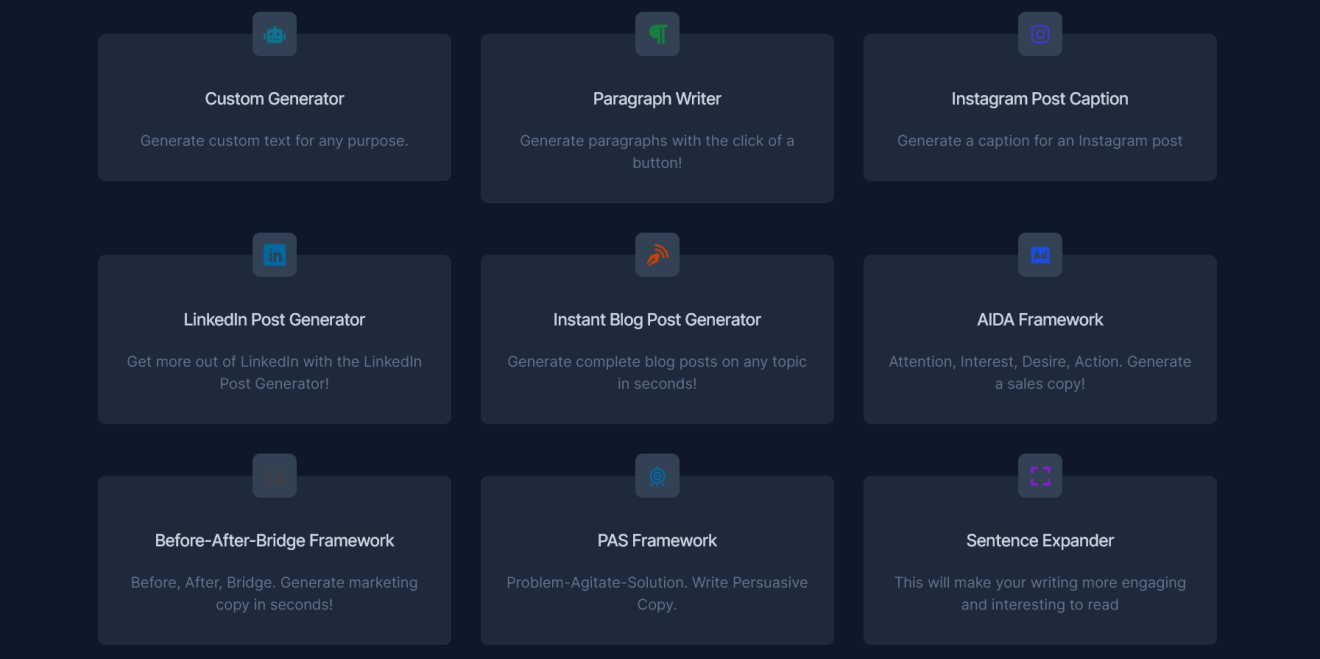Image resolution: width=1320 pixels, height=659 pixels.
Task: Select the LinkedIn Post Generator icon
Action: click(274, 254)
